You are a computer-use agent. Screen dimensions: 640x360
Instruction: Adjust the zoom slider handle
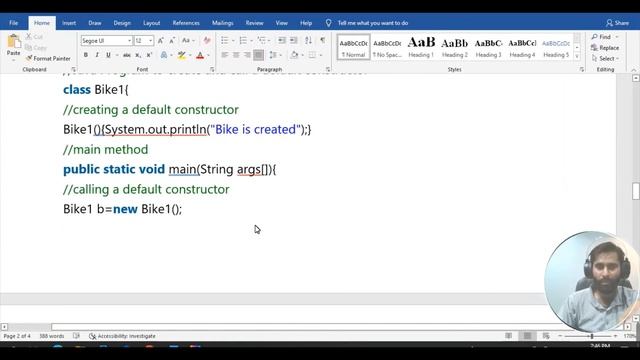tap(592, 336)
